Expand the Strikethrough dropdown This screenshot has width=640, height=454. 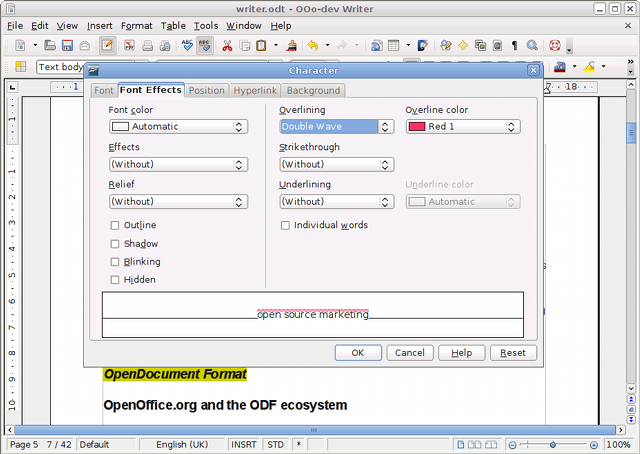336,164
